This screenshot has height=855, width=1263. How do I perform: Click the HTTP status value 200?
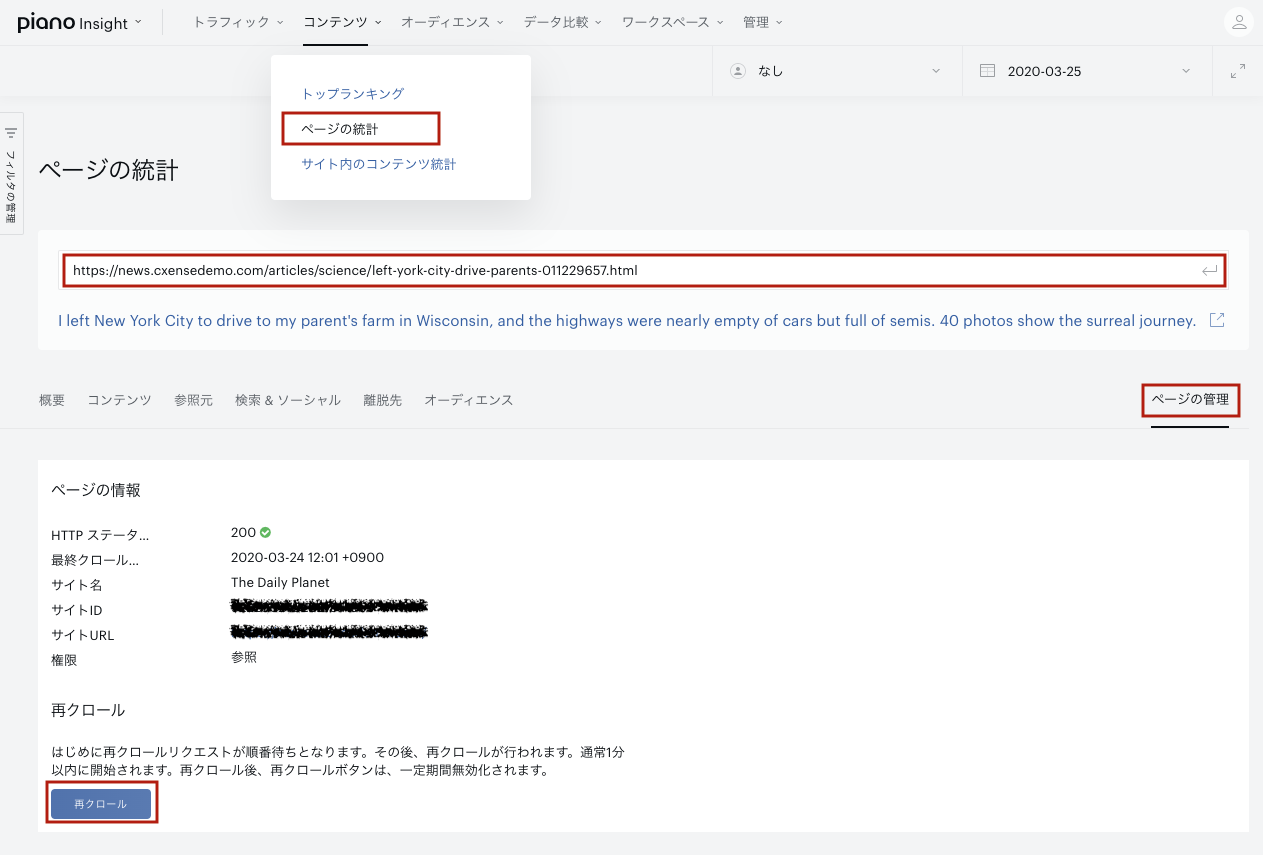pos(243,532)
